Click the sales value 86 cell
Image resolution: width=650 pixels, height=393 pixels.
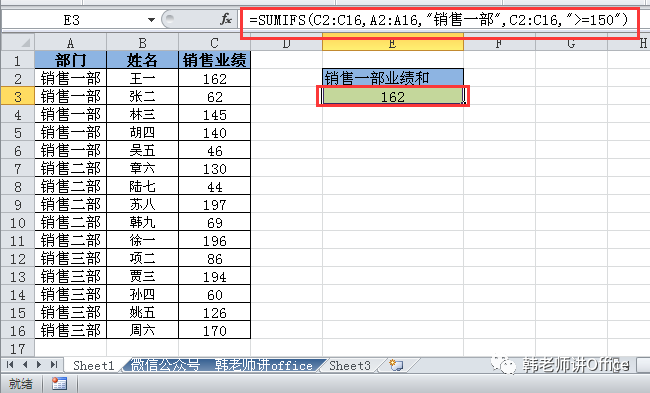(x=214, y=259)
